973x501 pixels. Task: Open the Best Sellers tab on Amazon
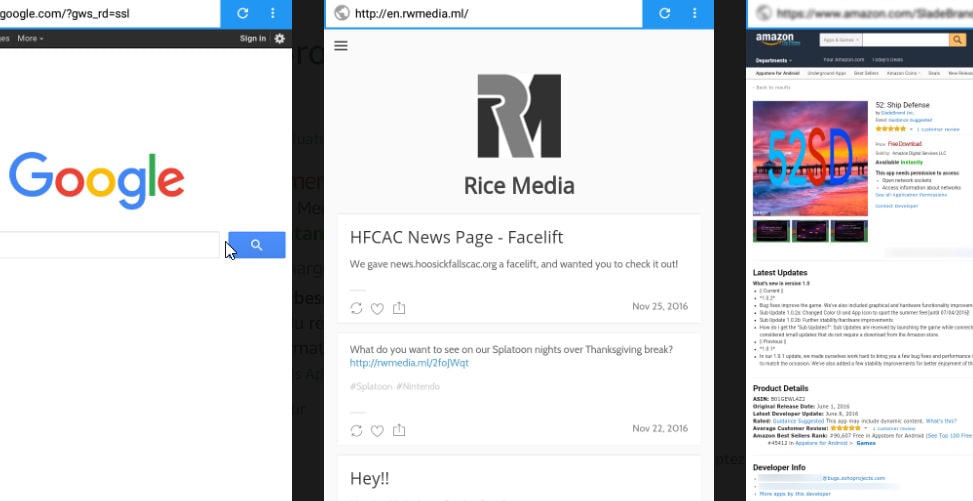[x=866, y=73]
